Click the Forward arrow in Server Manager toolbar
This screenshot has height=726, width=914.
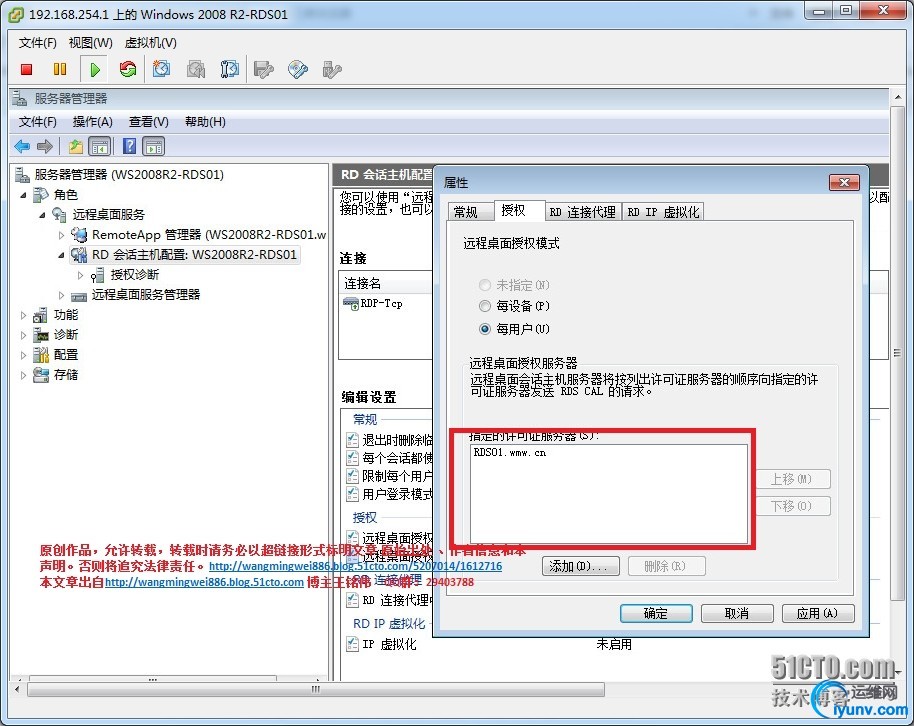pyautogui.click(x=45, y=146)
